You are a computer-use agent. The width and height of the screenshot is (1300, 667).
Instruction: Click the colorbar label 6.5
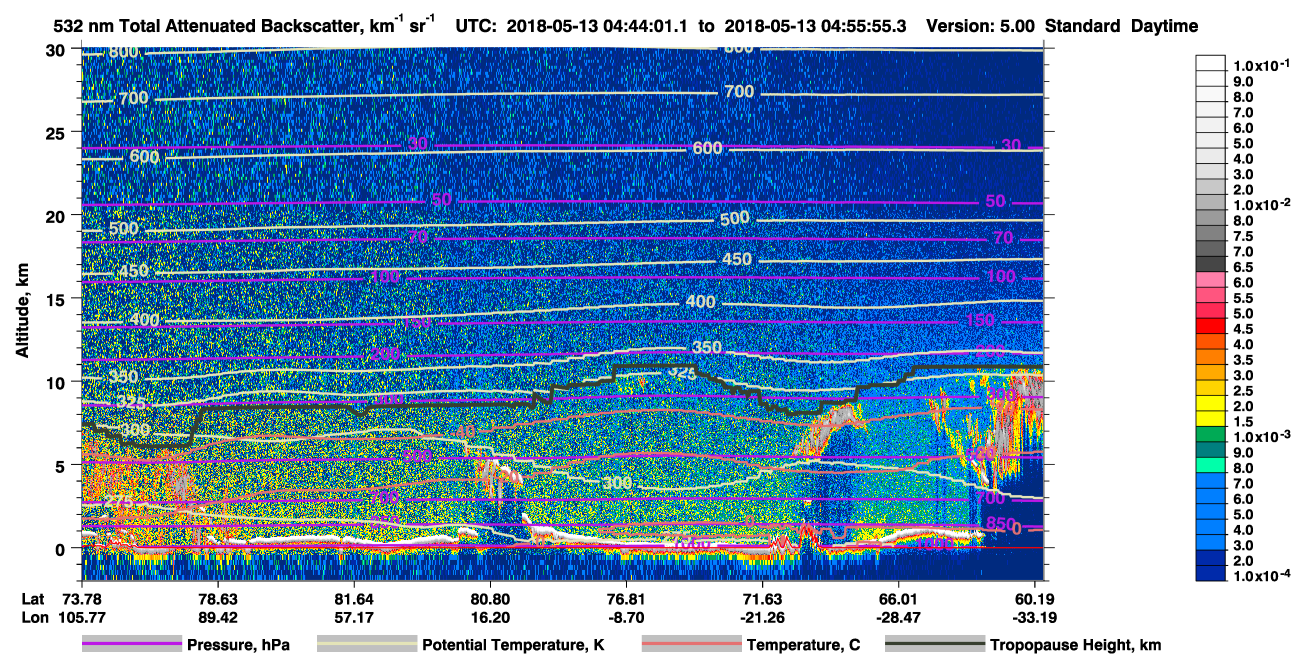1245,267
